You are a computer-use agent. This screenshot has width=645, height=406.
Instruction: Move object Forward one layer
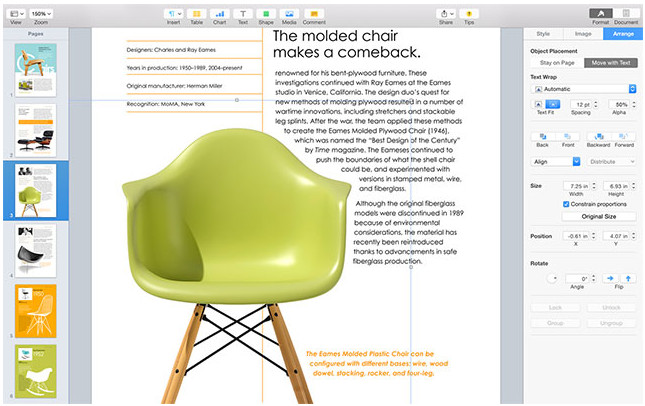point(624,137)
